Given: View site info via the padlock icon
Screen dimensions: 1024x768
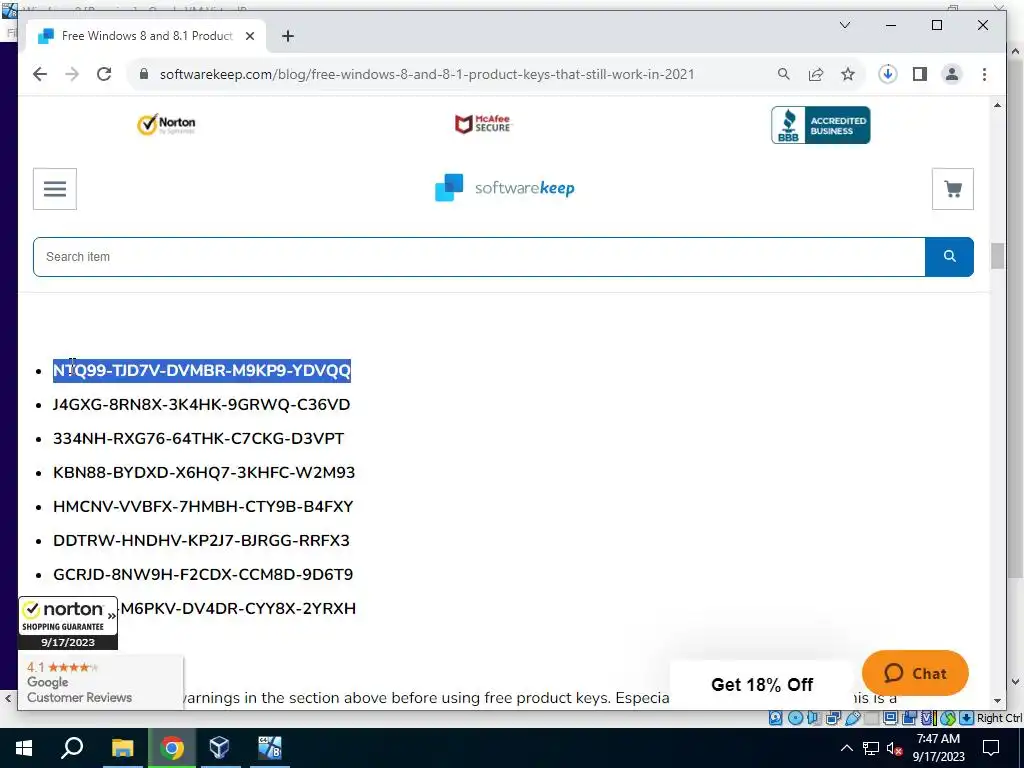Looking at the screenshot, I should [x=144, y=74].
